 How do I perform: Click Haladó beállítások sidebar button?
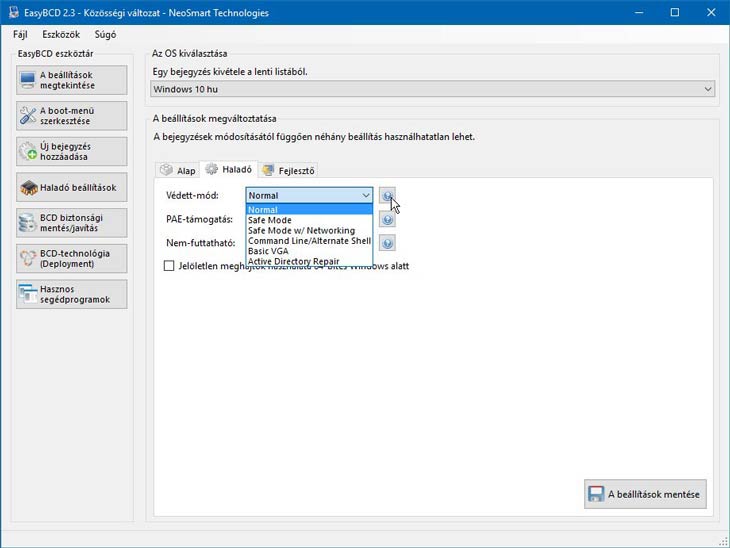click(x=72, y=187)
